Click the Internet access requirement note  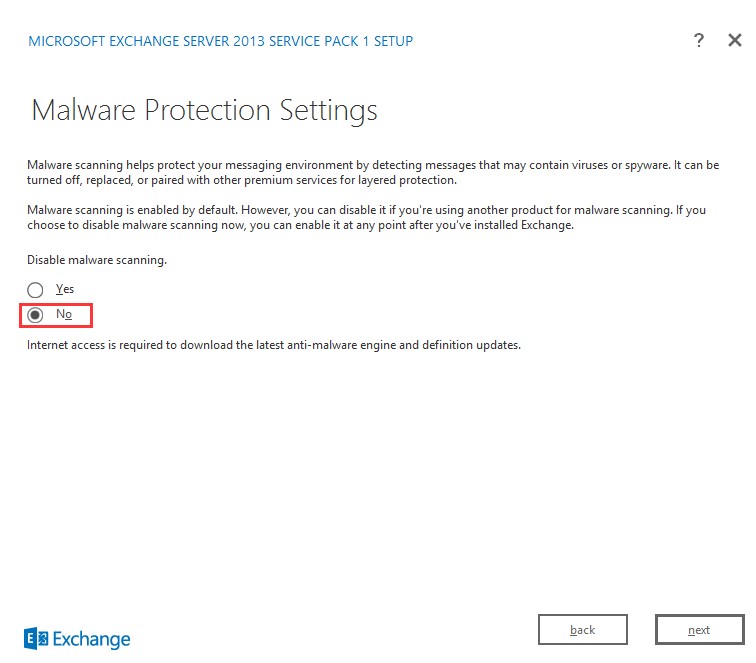tap(274, 345)
